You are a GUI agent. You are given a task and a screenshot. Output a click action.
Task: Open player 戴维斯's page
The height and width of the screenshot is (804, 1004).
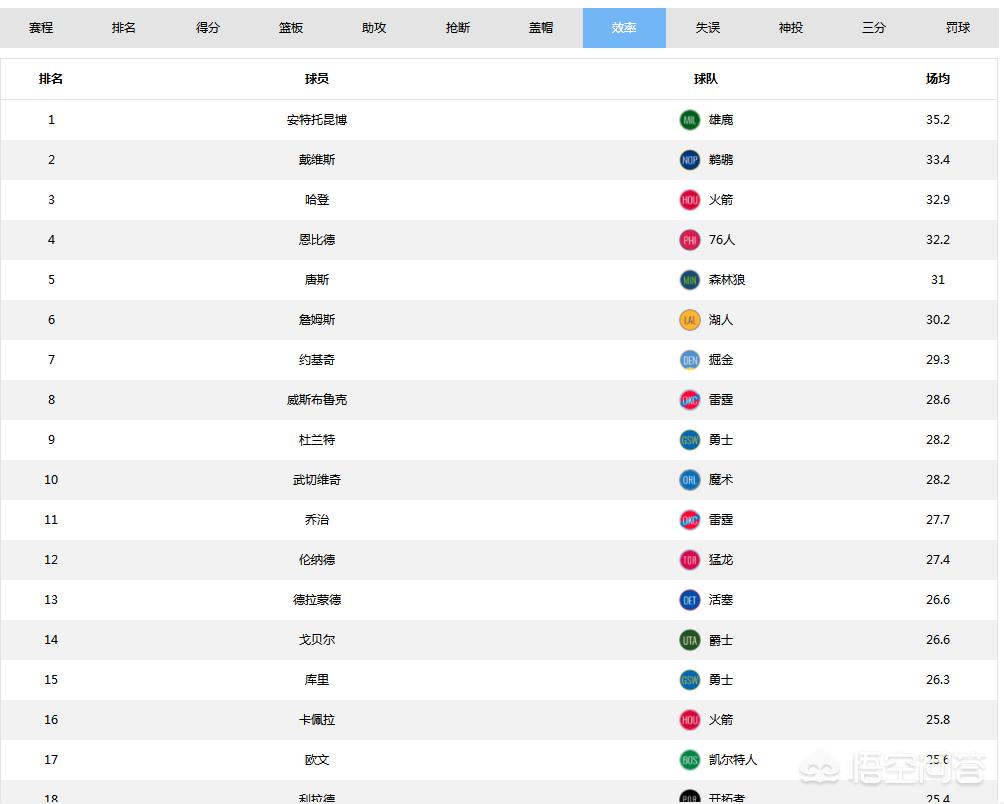317,159
